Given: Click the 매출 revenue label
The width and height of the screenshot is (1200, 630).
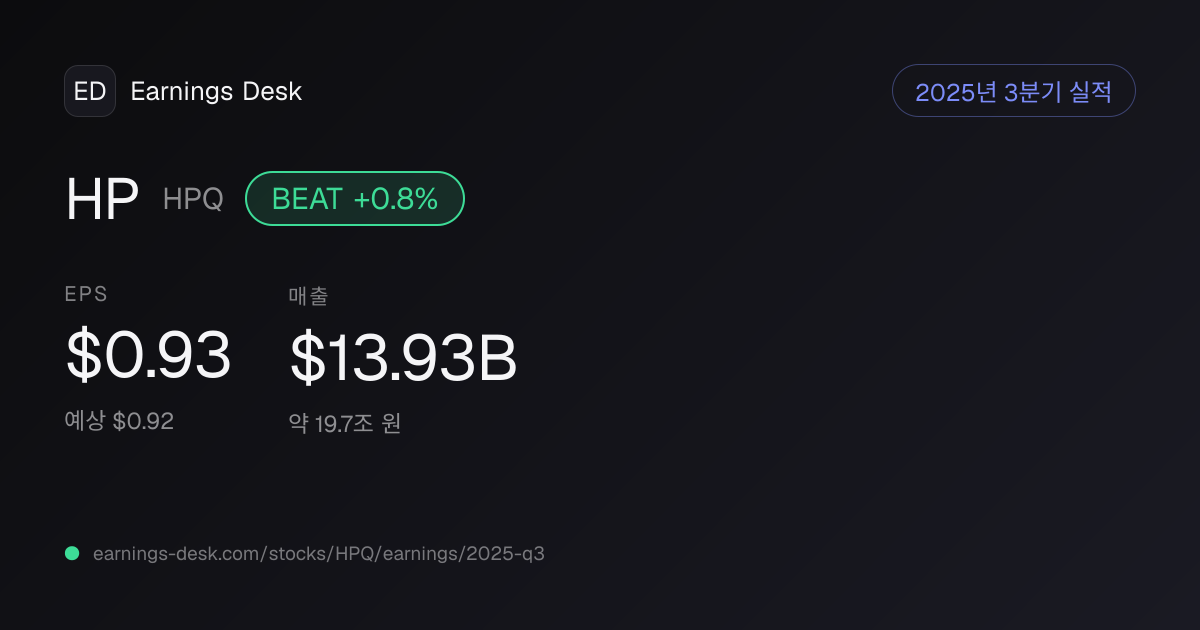Looking at the screenshot, I should tap(309, 296).
